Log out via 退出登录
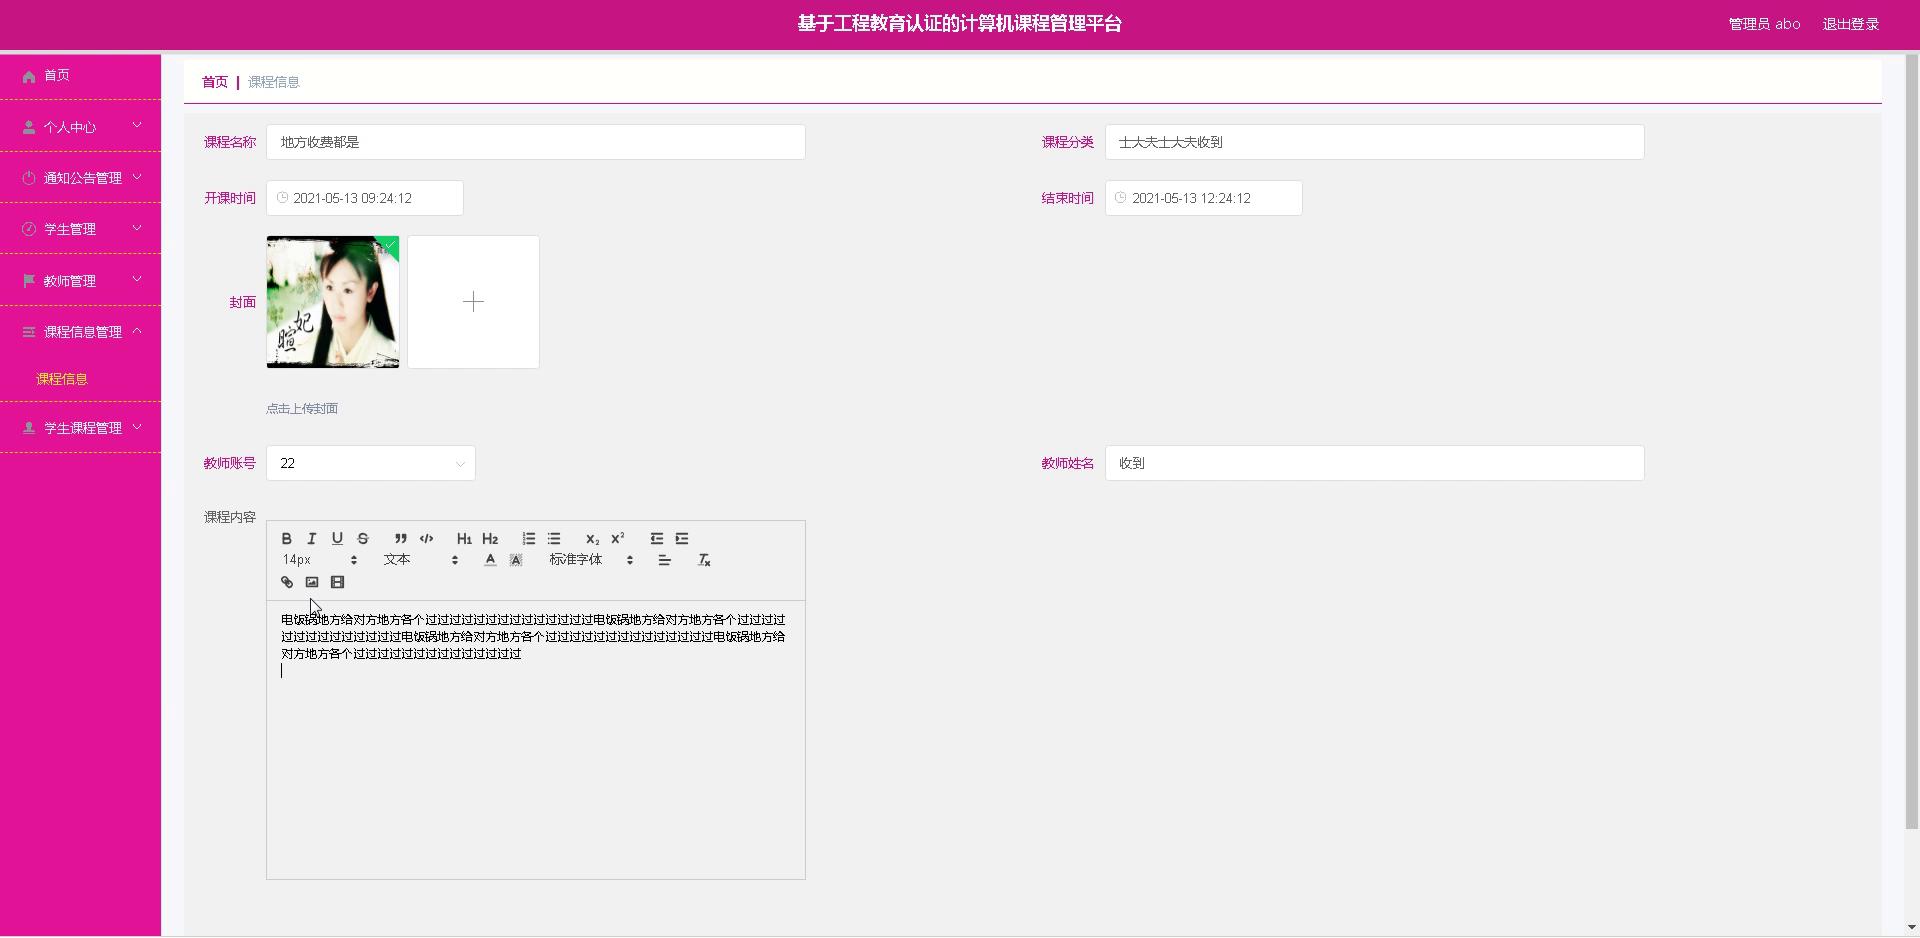 click(1850, 24)
